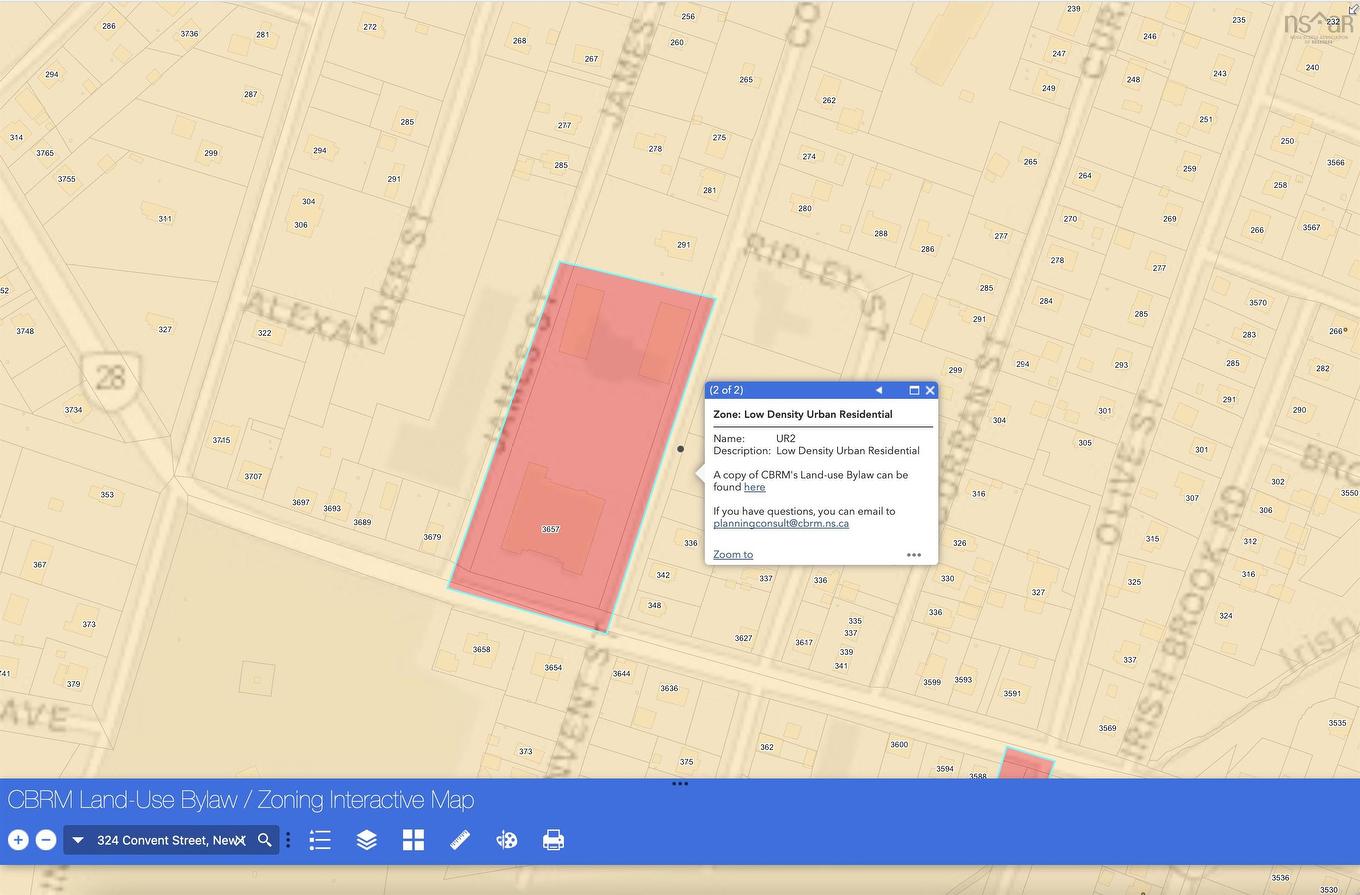Open the Basemap Gallery grid icon

point(413,840)
